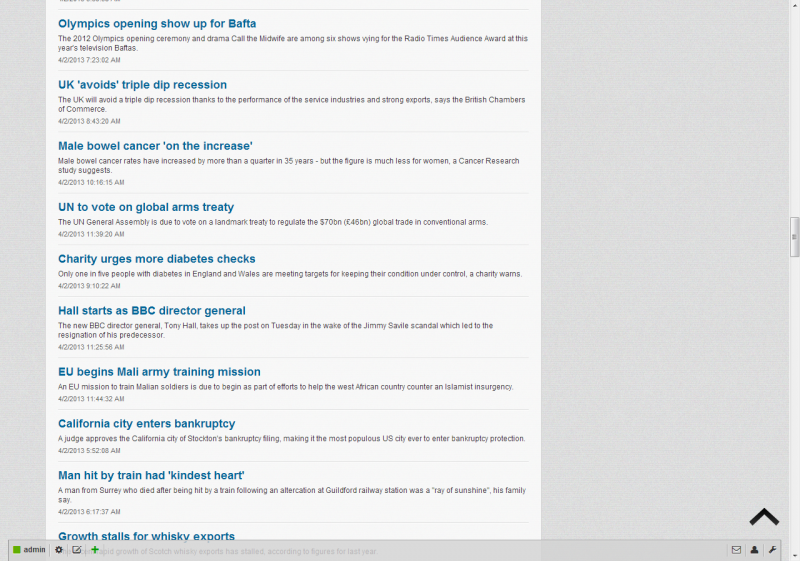Click the timestamp 4/2/2013 11:25:56 AM

(91, 347)
